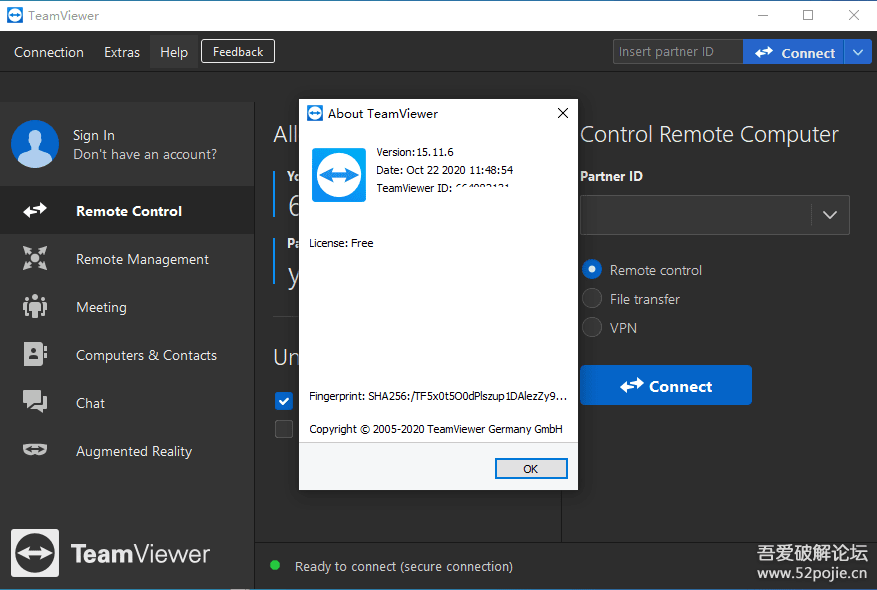
Task: Click the large blue Connect button
Action: tap(665, 386)
